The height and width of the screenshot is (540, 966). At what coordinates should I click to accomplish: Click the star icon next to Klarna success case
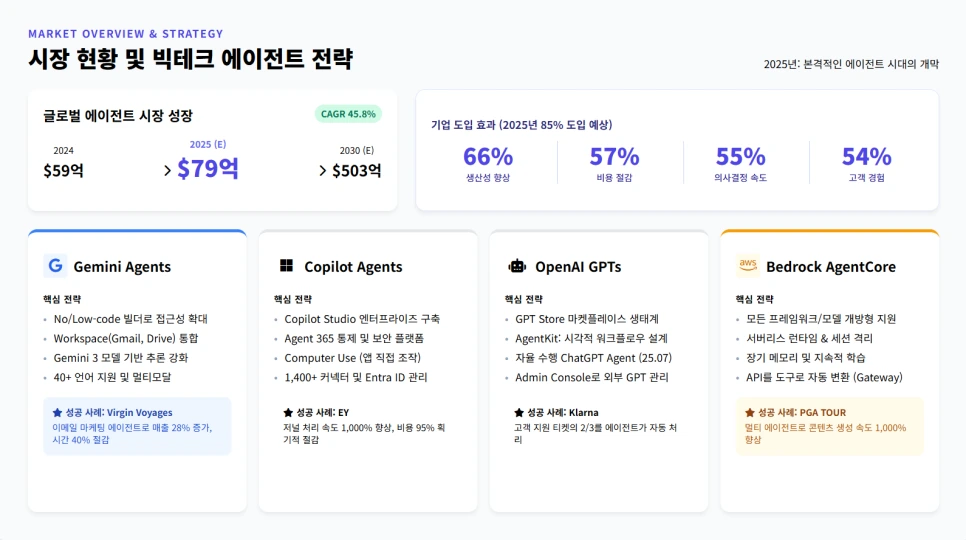click(x=519, y=413)
